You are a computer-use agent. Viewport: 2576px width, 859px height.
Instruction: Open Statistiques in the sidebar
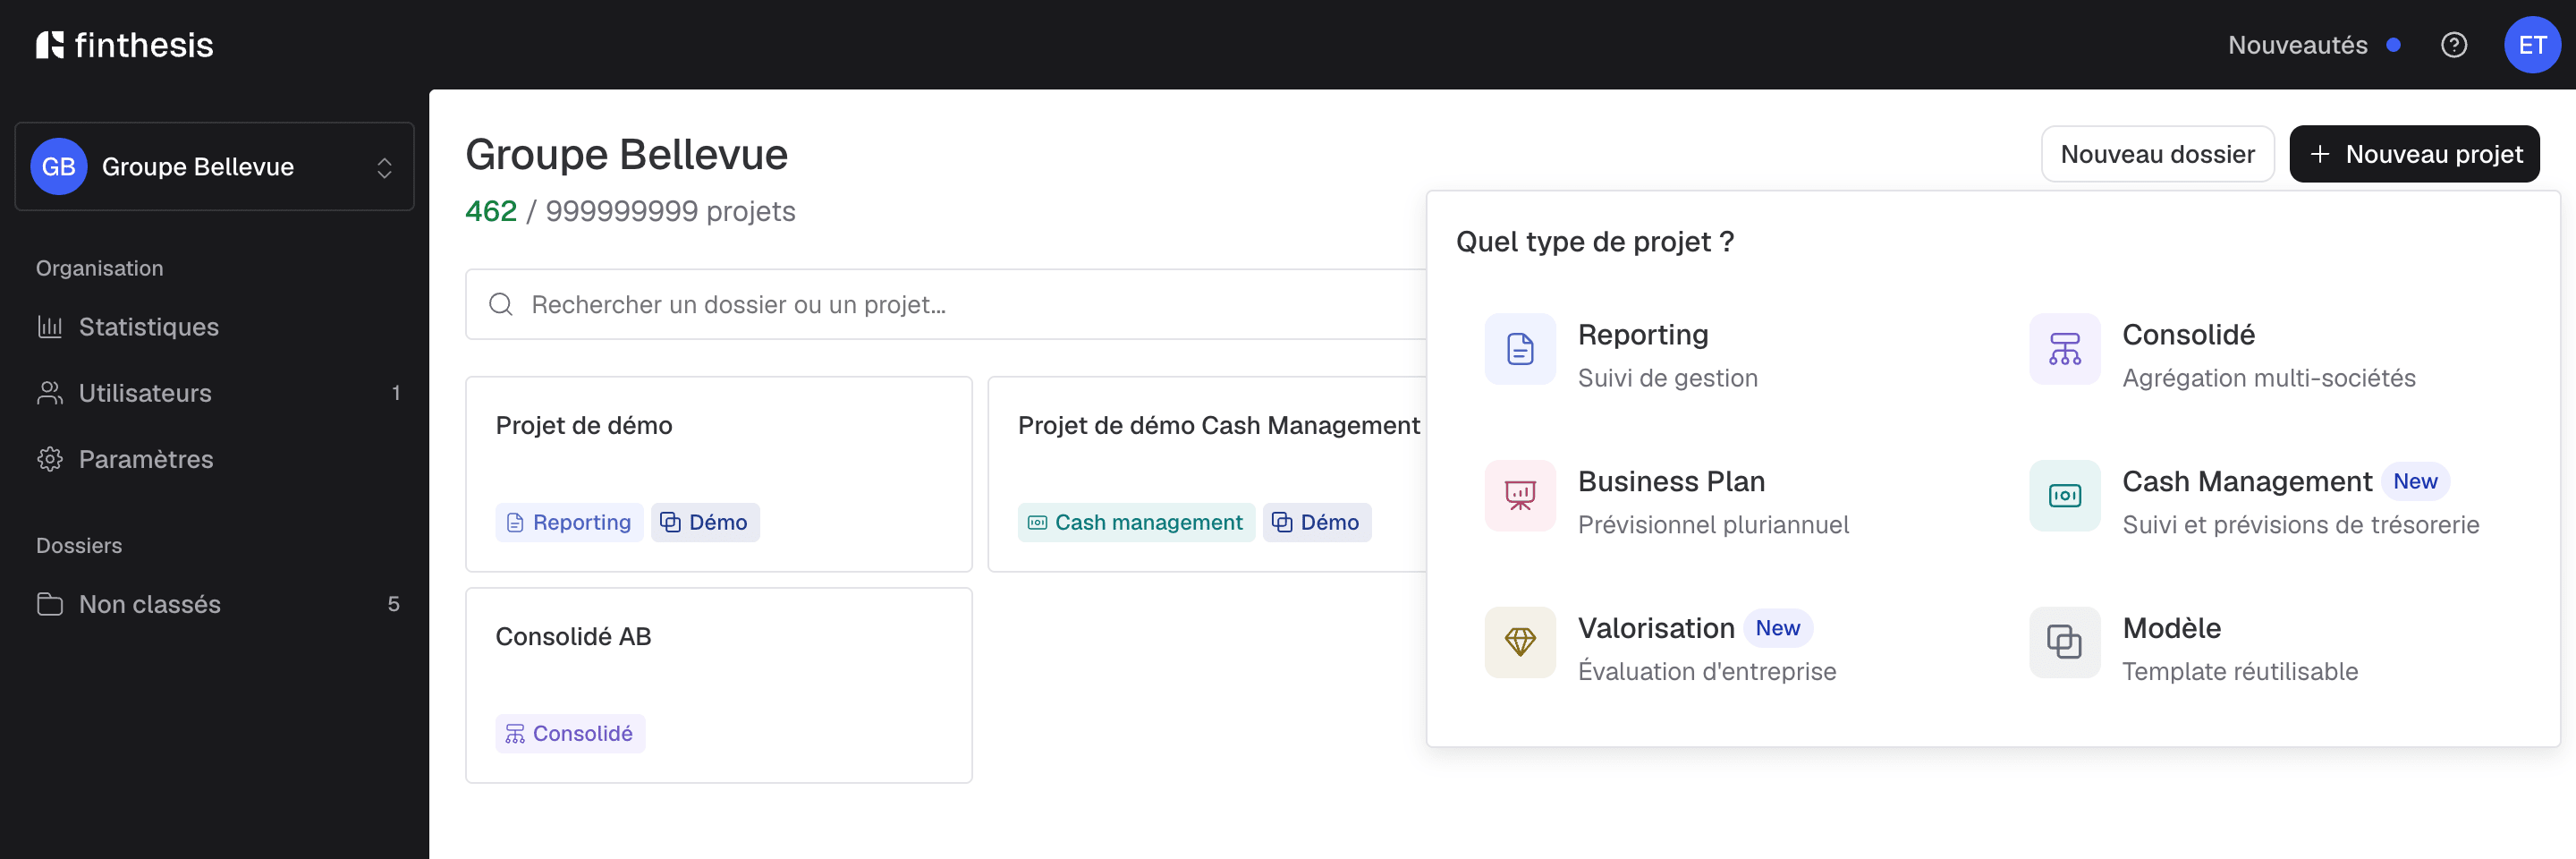(214, 327)
